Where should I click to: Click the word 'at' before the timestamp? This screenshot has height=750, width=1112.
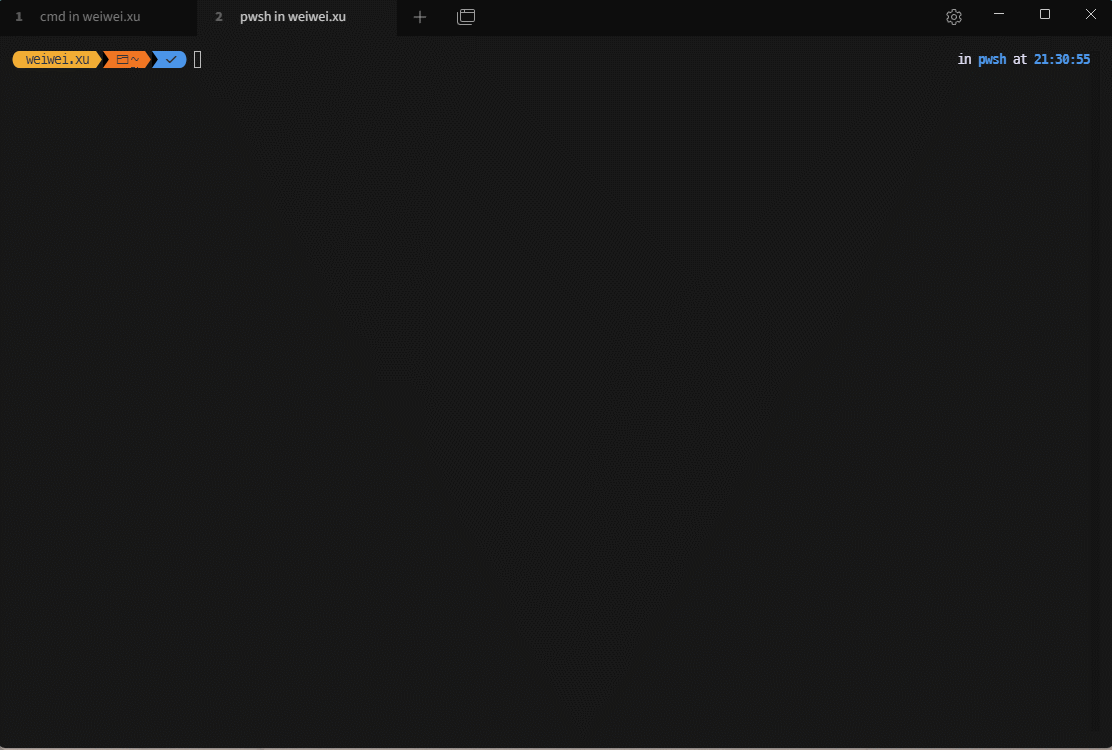[1019, 60]
